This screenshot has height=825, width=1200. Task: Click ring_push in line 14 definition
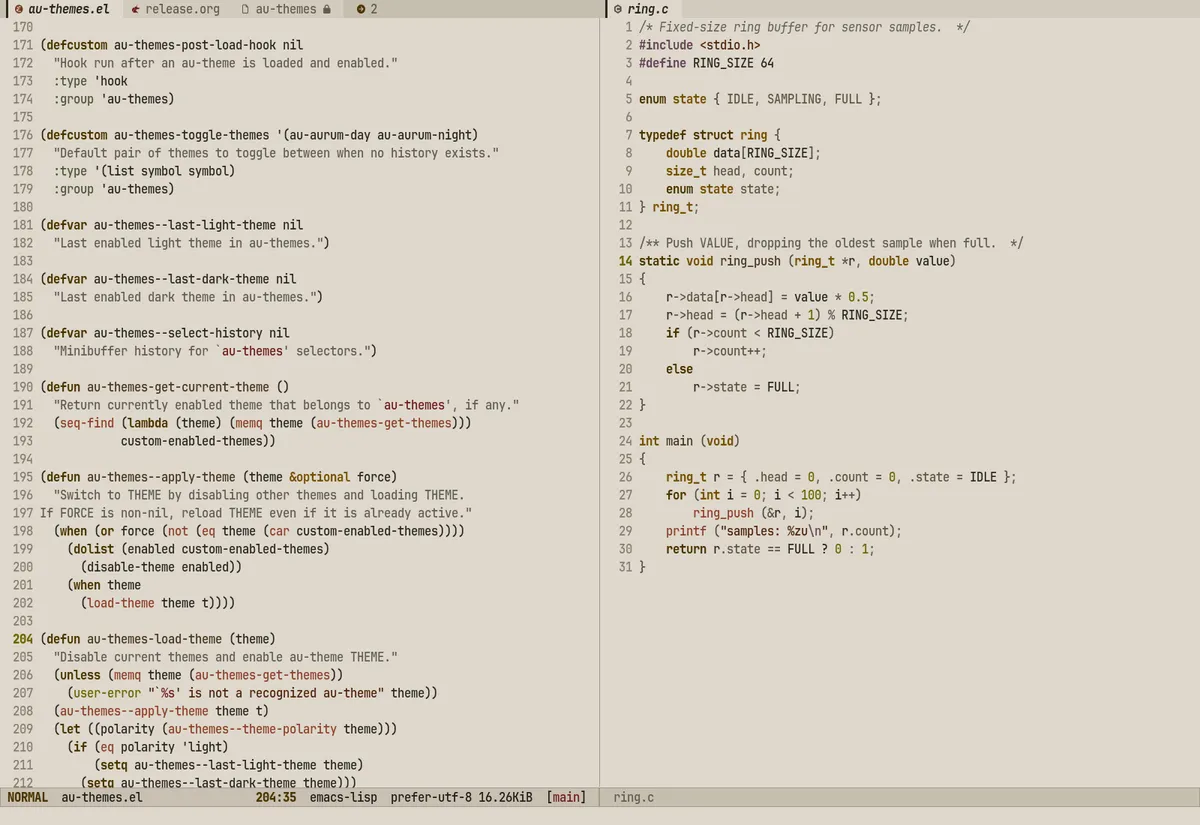(x=751, y=261)
